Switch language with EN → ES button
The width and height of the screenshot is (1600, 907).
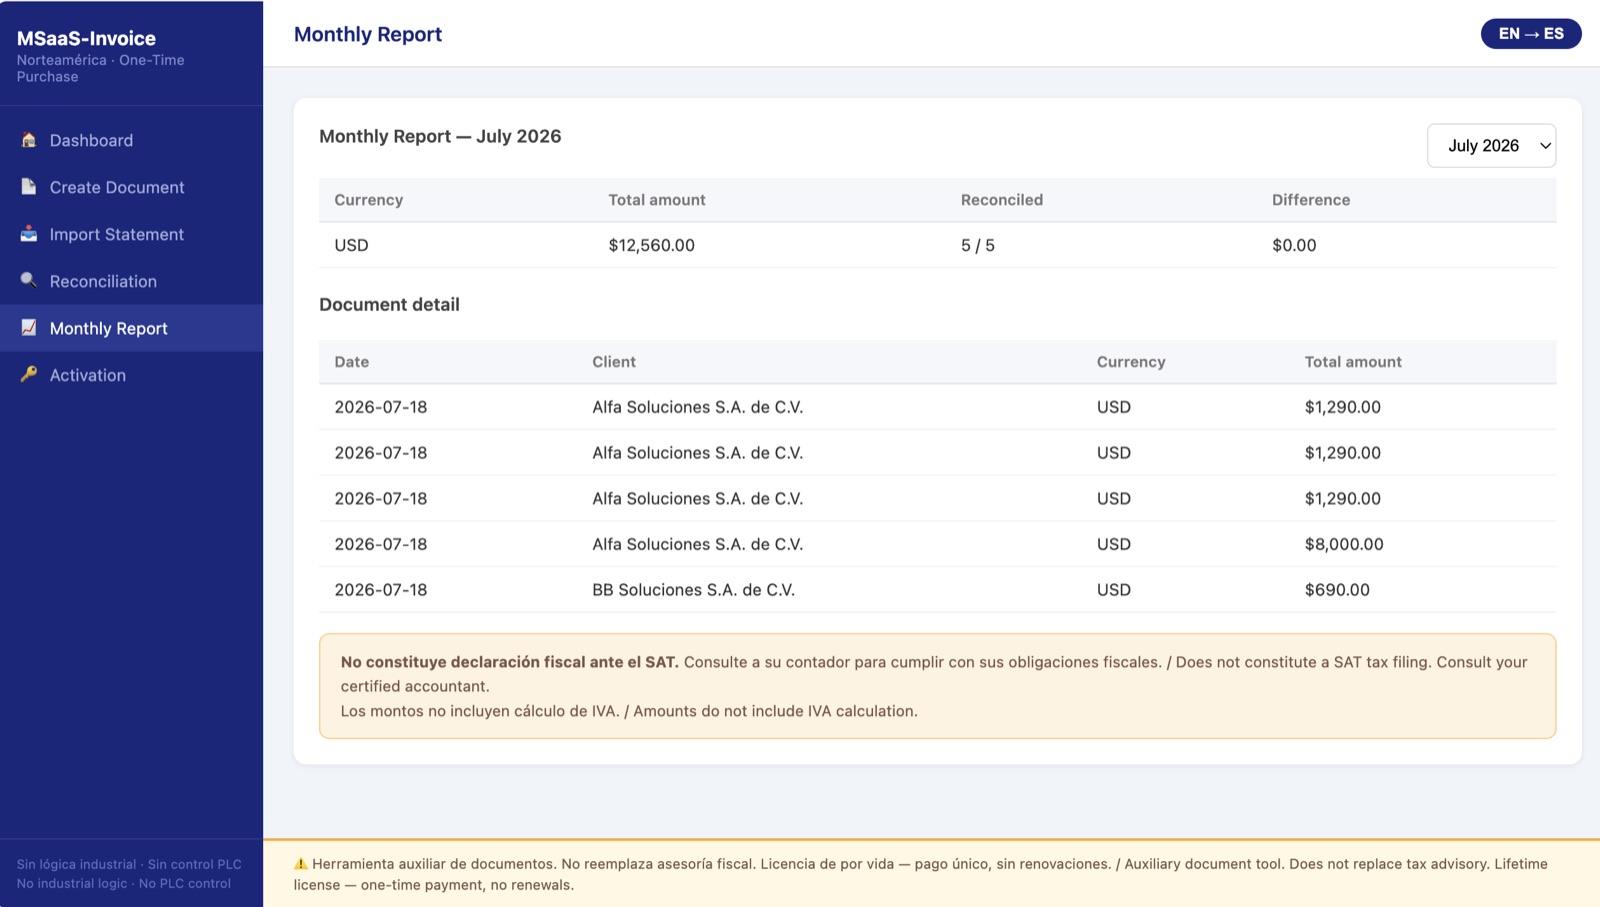point(1531,34)
